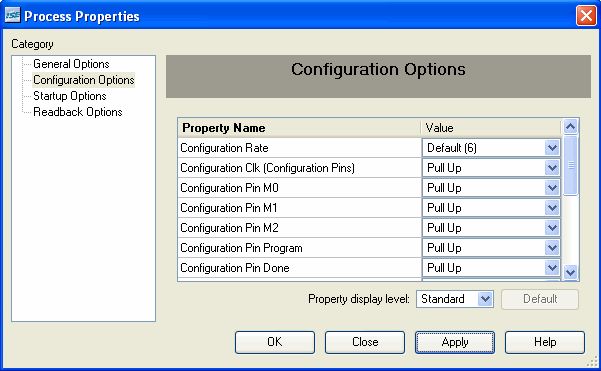Expand Configuration Pin Done dropdown
Screen dimensions: 601x371
pyautogui.click(x=552, y=268)
